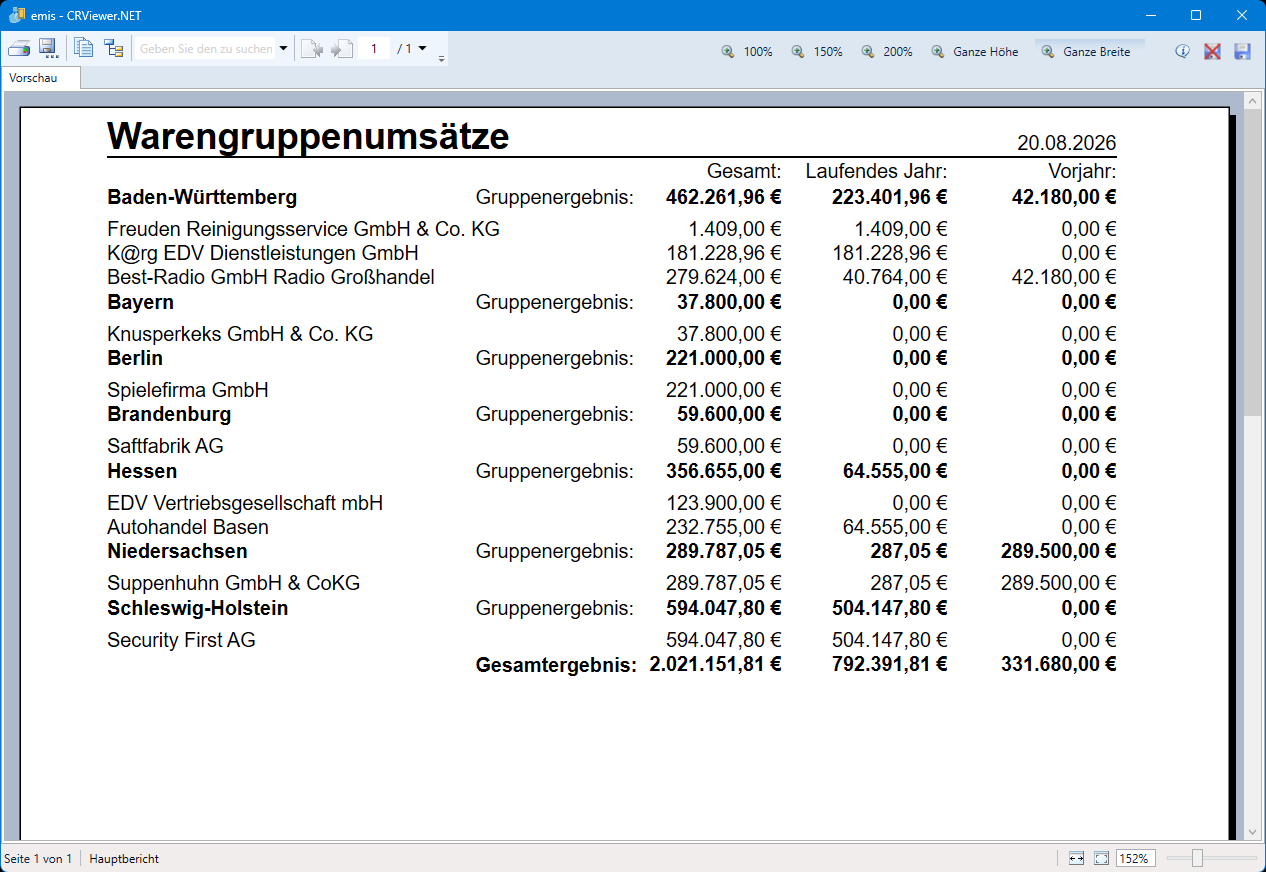Click the red X close-report icon
Image resolution: width=1266 pixels, height=872 pixels.
[1212, 51]
